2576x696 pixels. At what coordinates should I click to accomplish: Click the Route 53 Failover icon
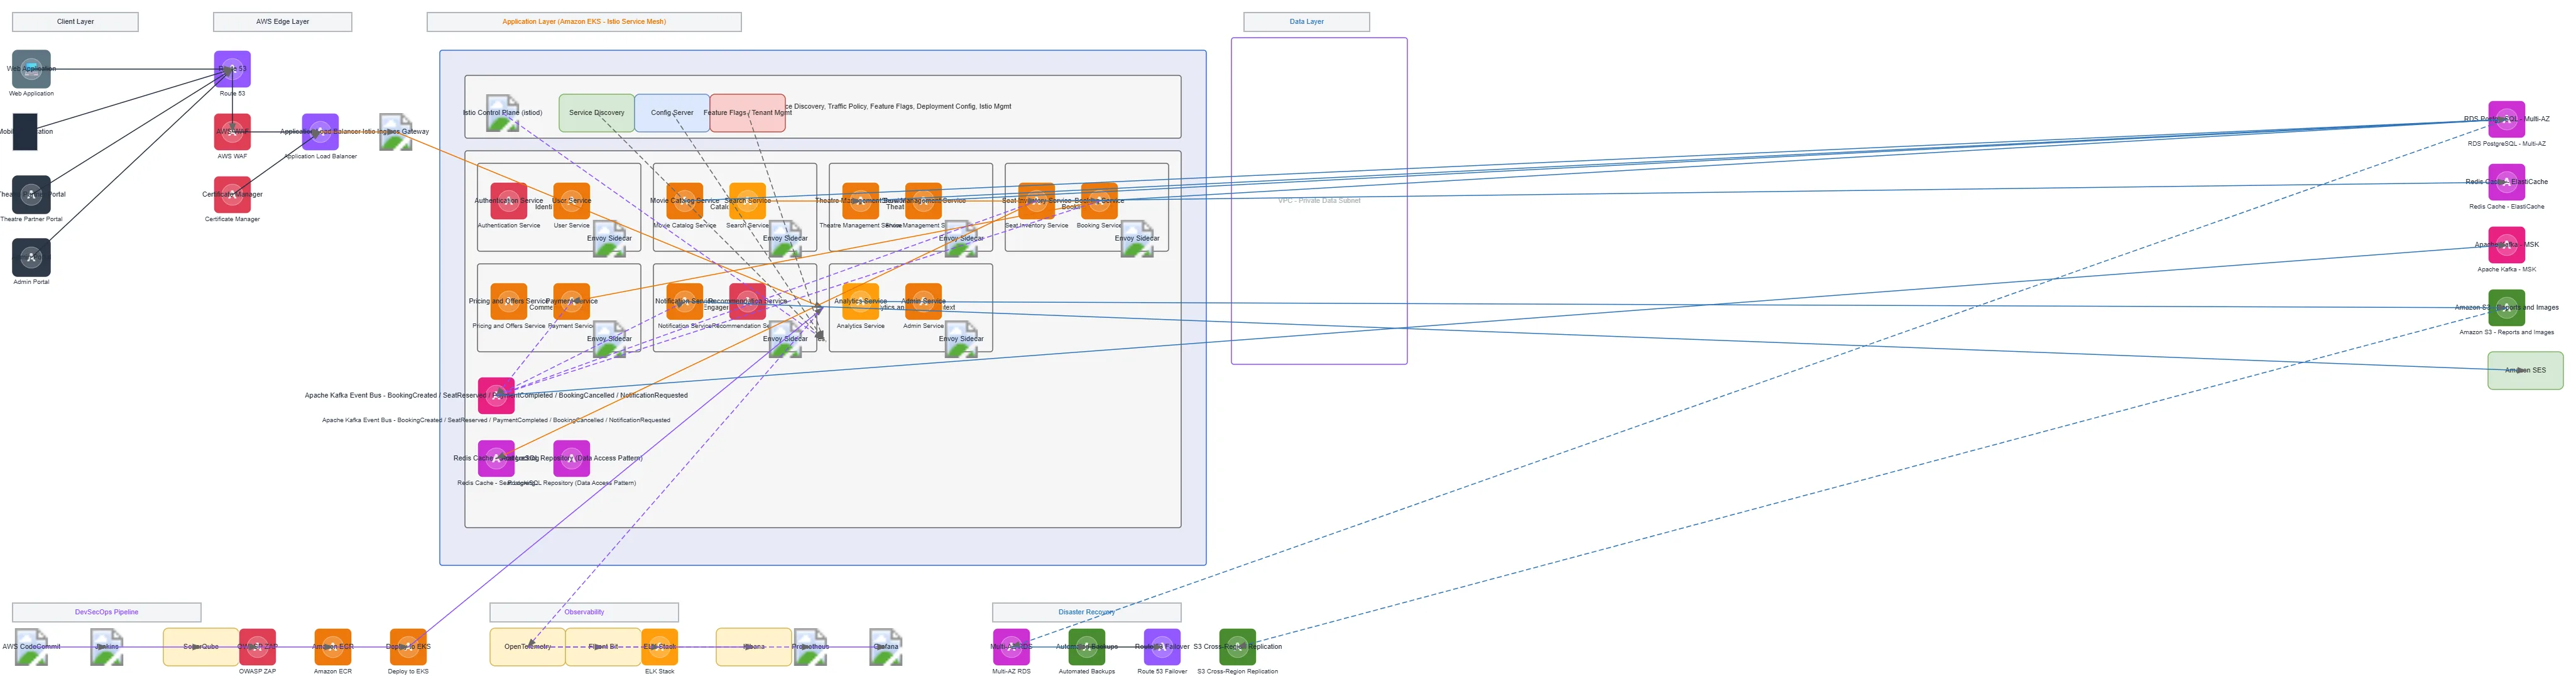tap(1162, 647)
